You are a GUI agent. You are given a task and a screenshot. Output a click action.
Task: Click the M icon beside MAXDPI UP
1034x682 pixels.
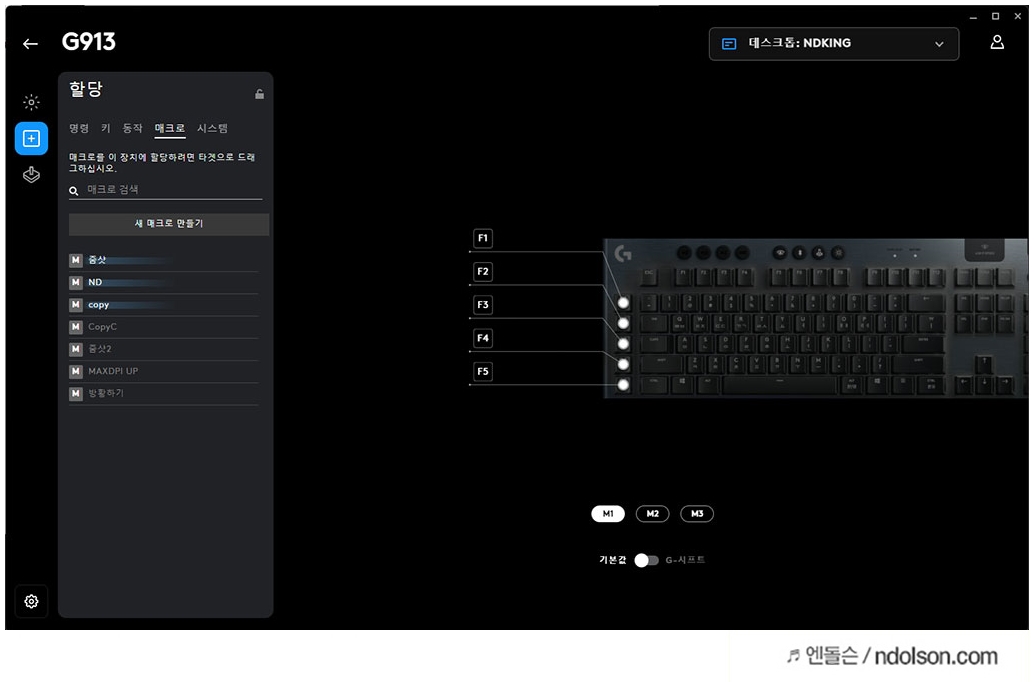[x=76, y=371]
